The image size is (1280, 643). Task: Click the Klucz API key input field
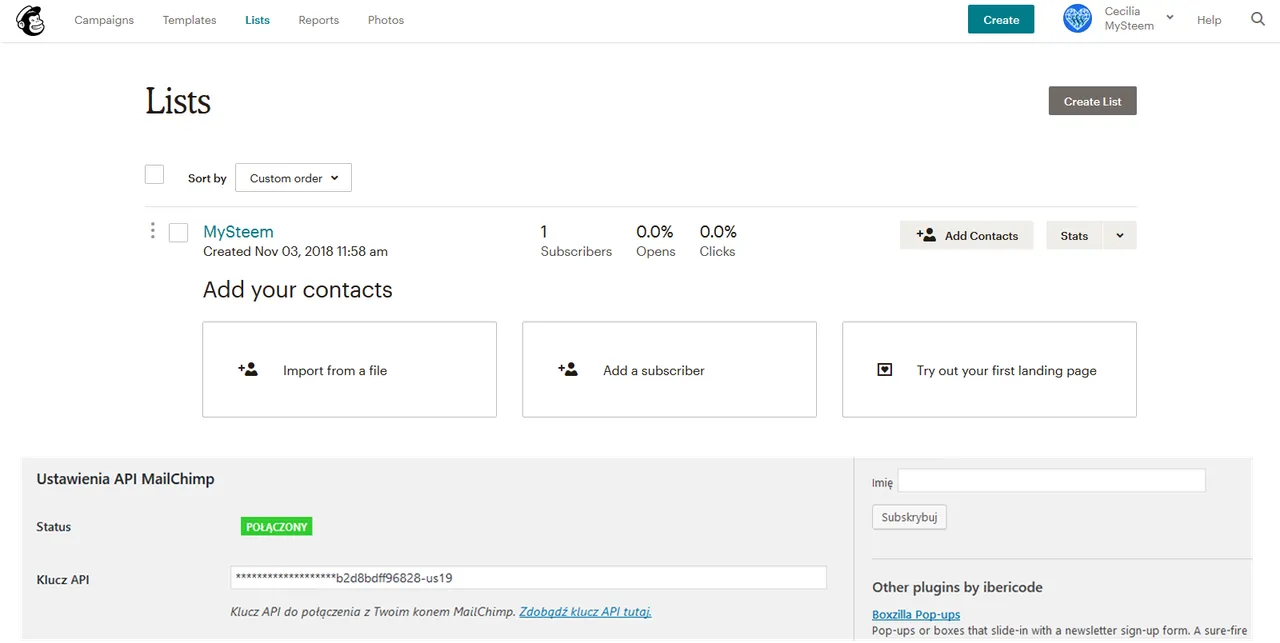tap(528, 577)
